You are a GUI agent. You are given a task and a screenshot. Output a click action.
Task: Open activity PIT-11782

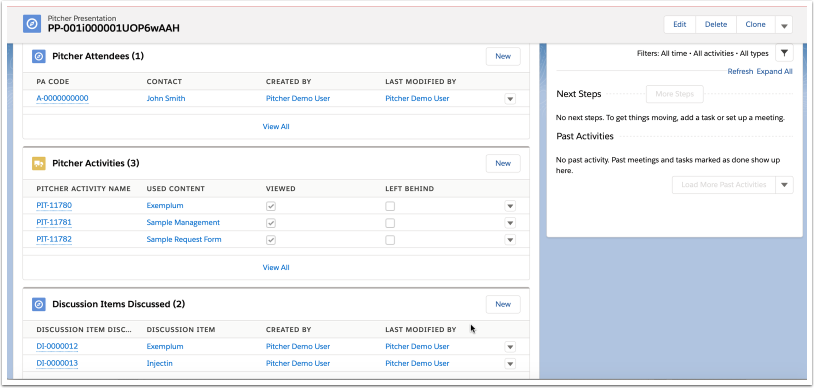click(54, 239)
